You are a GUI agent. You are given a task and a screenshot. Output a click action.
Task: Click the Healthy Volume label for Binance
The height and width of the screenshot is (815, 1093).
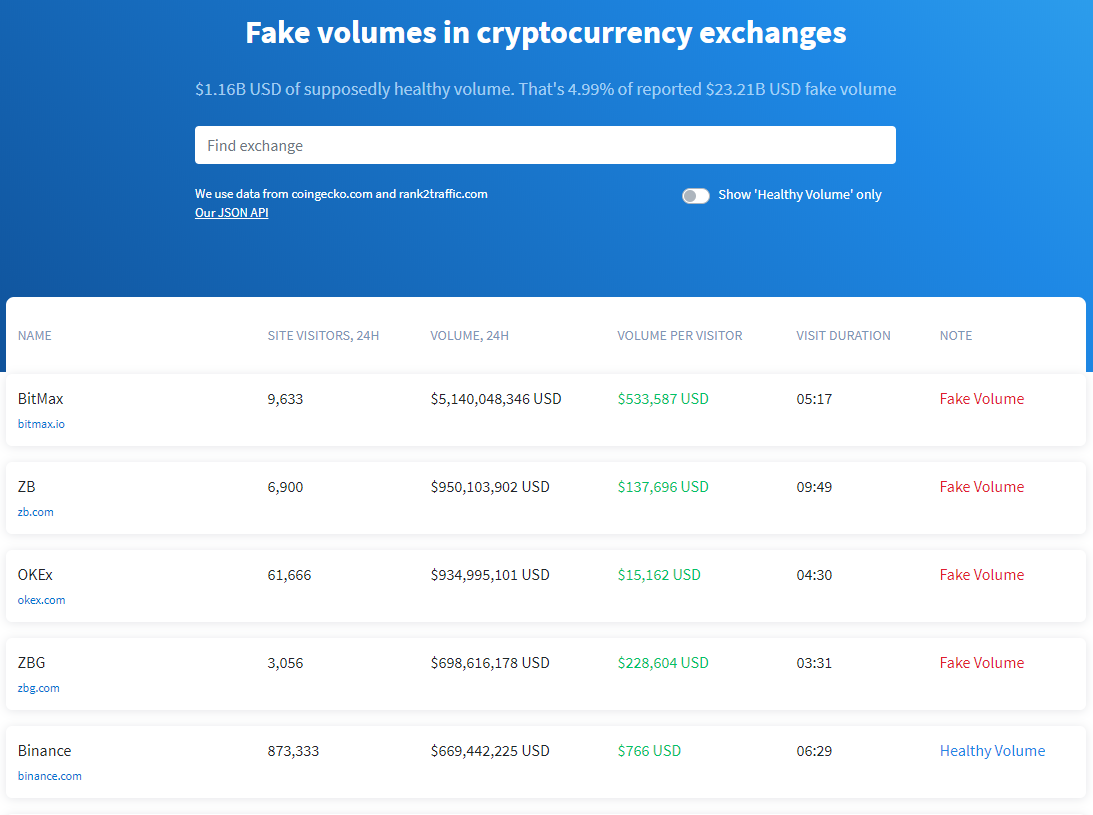coord(992,750)
